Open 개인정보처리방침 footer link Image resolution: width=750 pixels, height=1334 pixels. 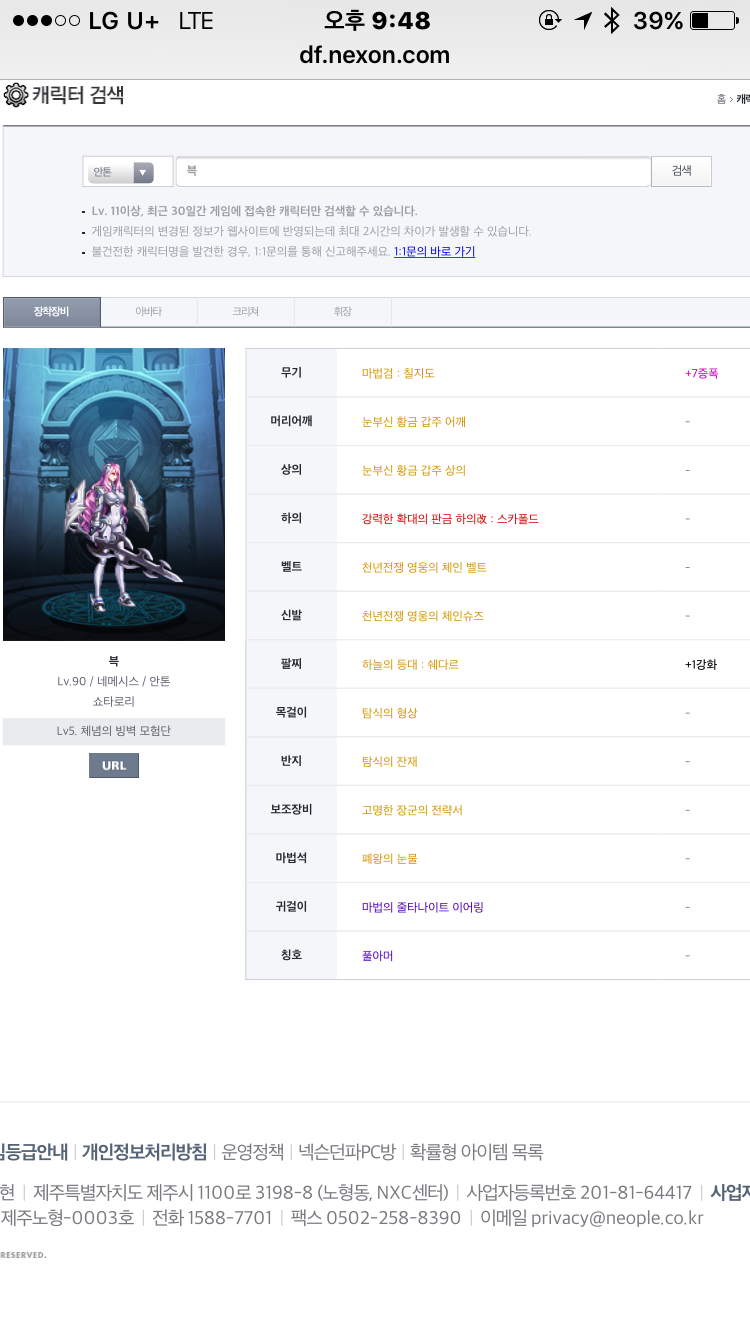coord(144,1151)
